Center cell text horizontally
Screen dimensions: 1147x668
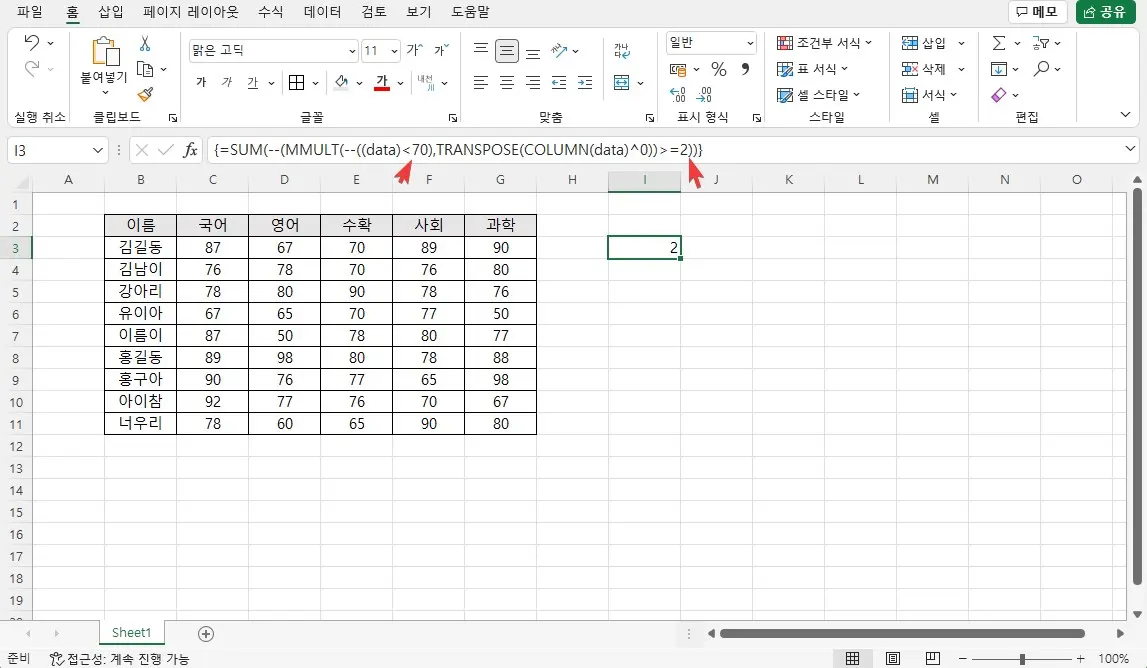[x=507, y=83]
